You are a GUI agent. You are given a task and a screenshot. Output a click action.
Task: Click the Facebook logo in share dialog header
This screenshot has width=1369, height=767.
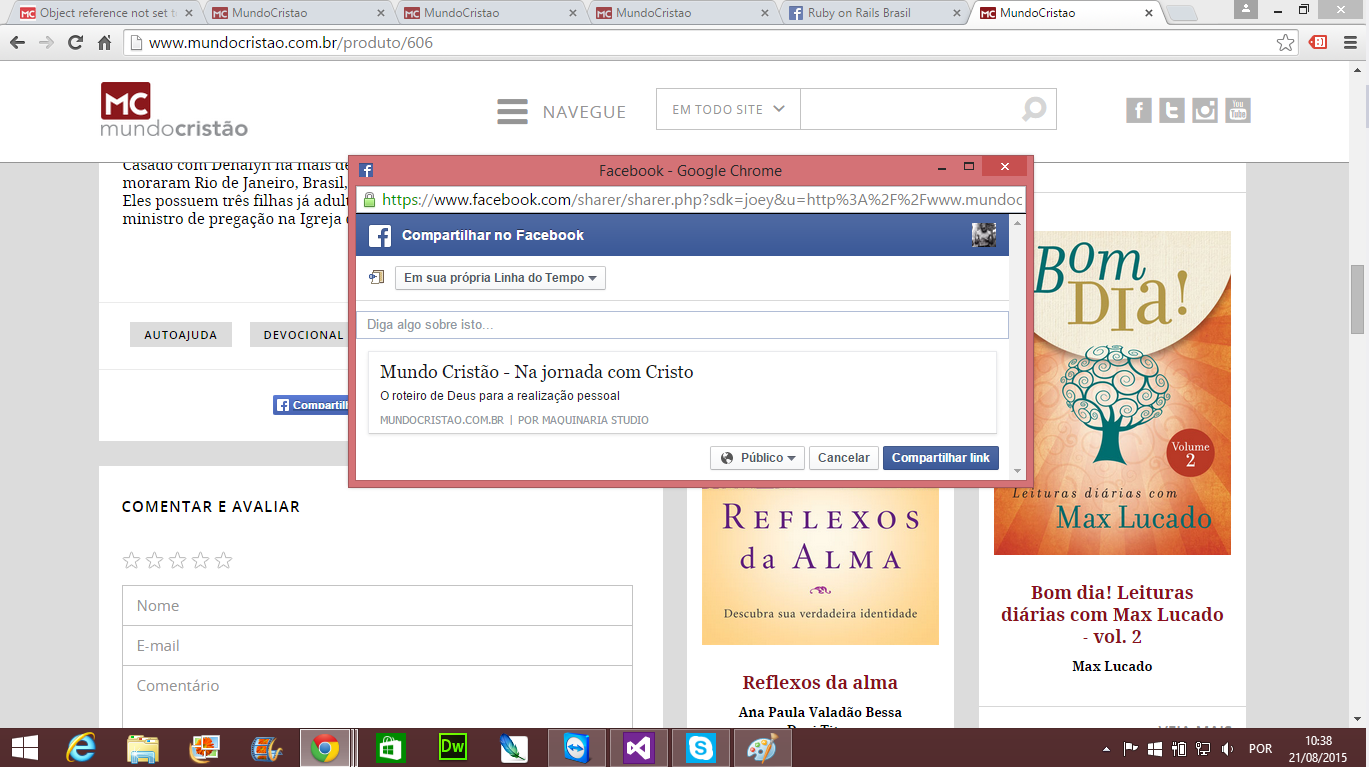(x=380, y=236)
